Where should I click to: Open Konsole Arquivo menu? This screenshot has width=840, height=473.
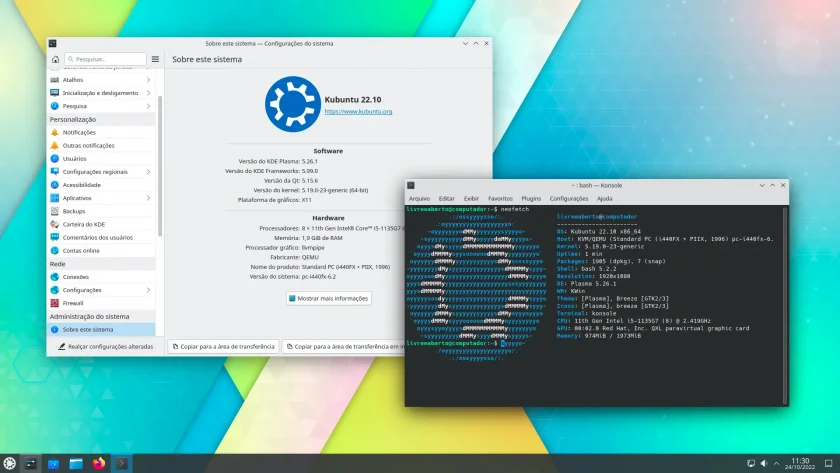pyautogui.click(x=419, y=199)
